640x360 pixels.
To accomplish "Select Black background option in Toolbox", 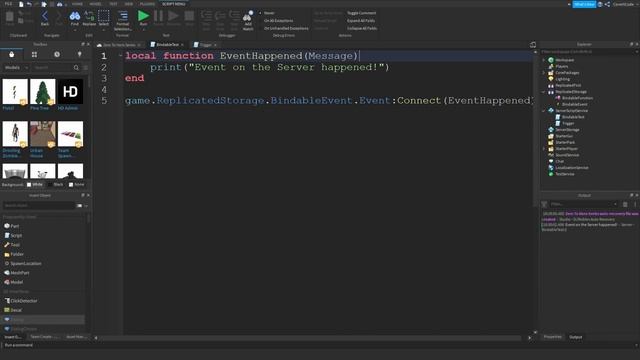I will tap(56, 184).
